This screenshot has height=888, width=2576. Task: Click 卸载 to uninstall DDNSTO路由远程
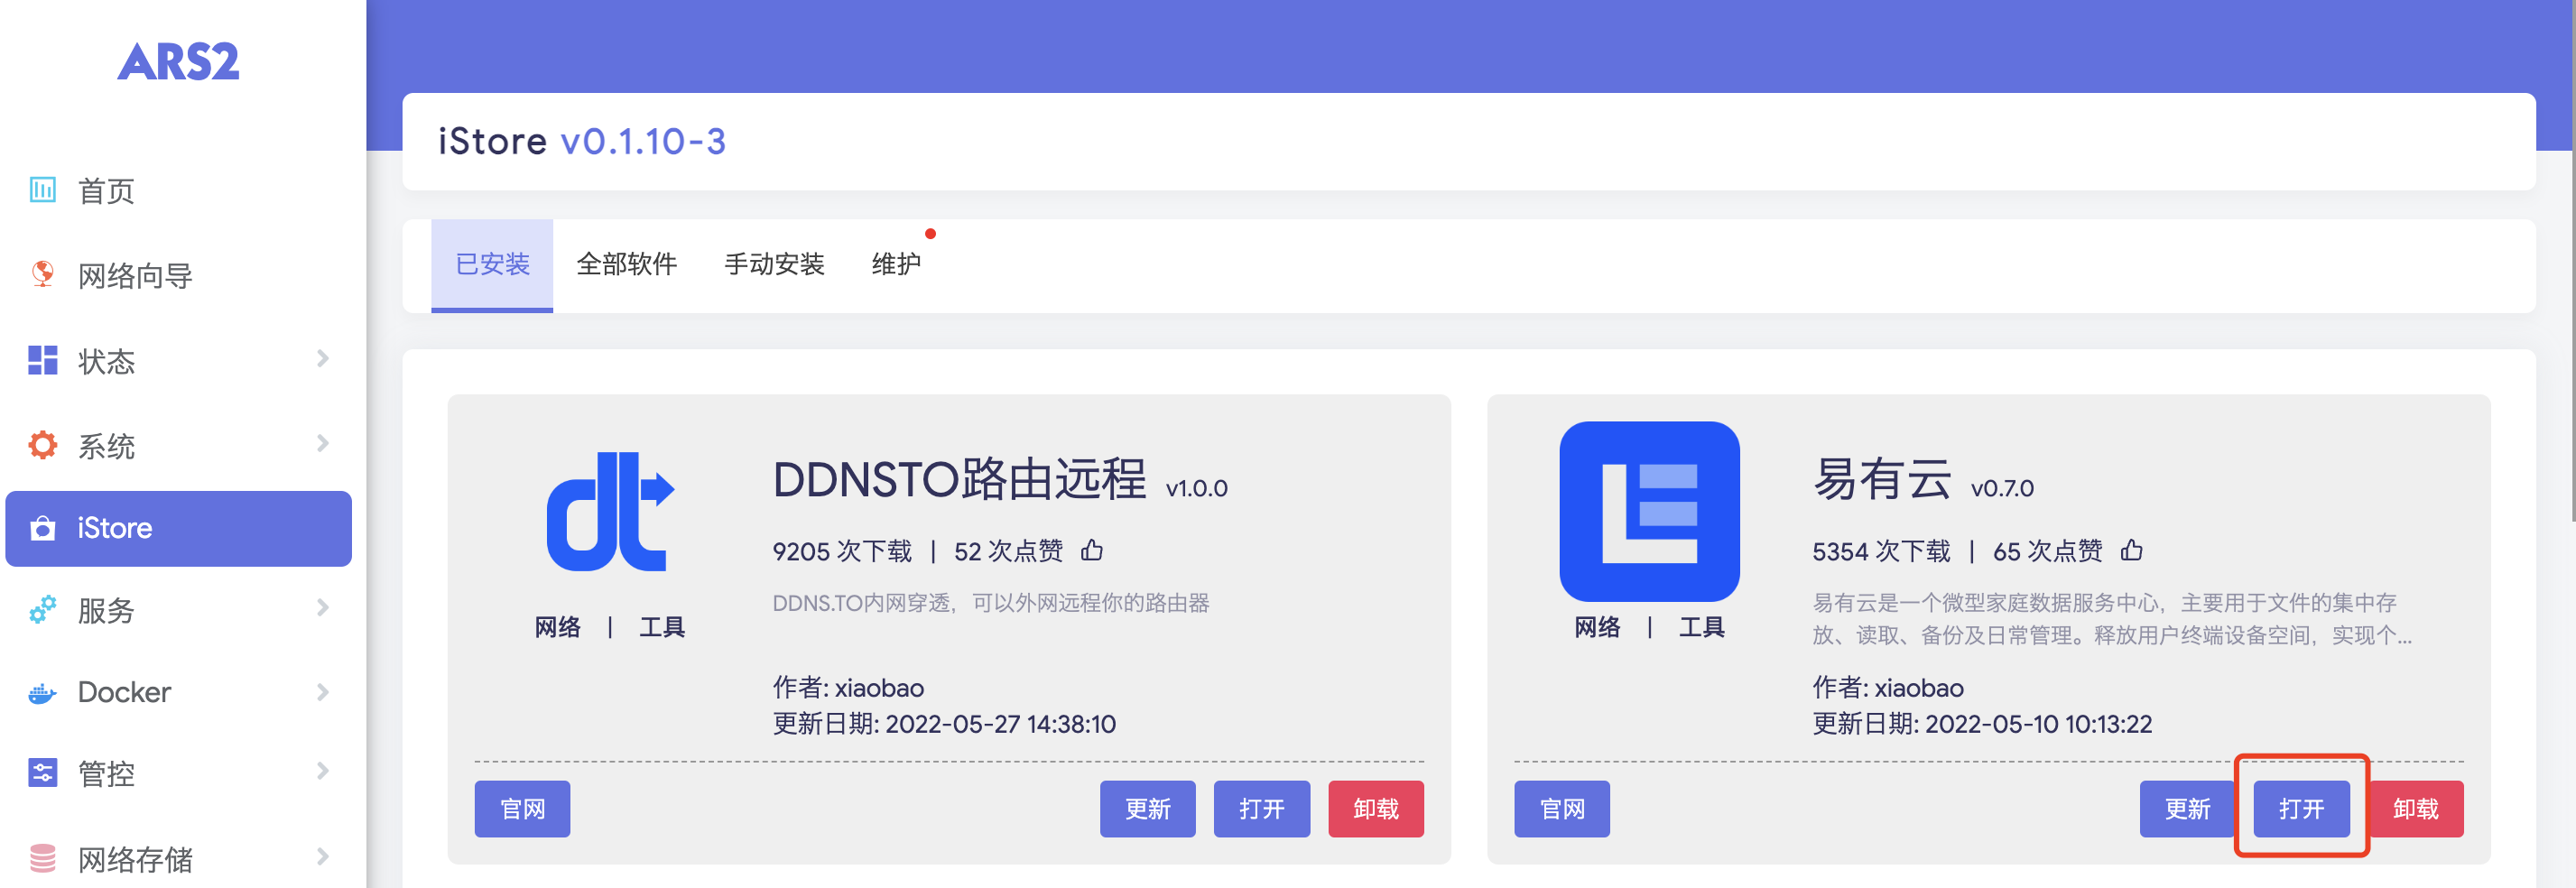(x=1376, y=809)
